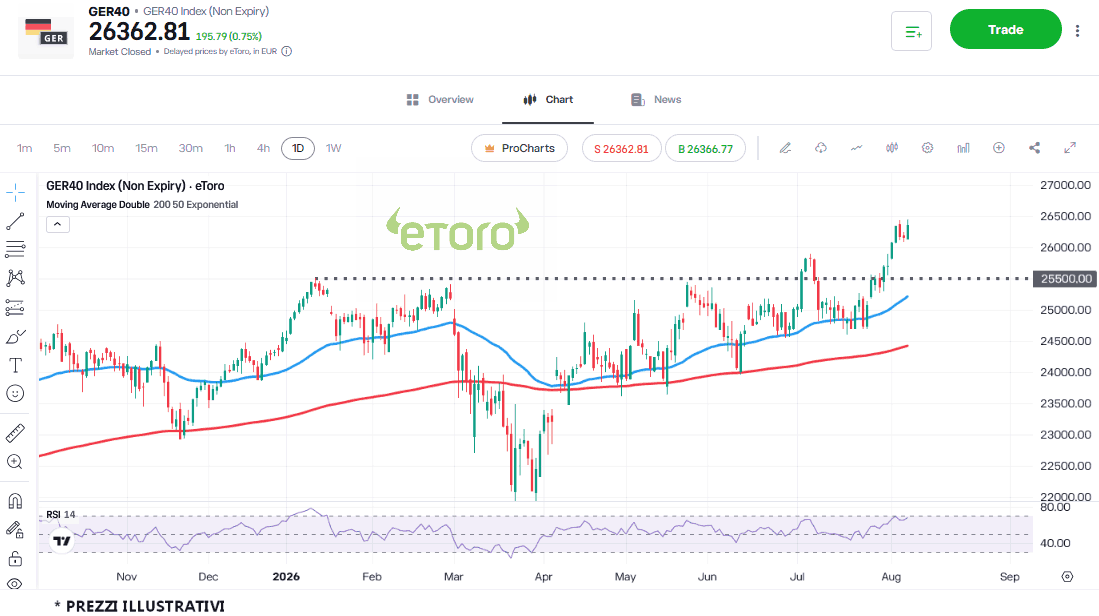This screenshot has height=616, width=1099.
Task: Click the buy price B 26366.77
Action: point(705,149)
